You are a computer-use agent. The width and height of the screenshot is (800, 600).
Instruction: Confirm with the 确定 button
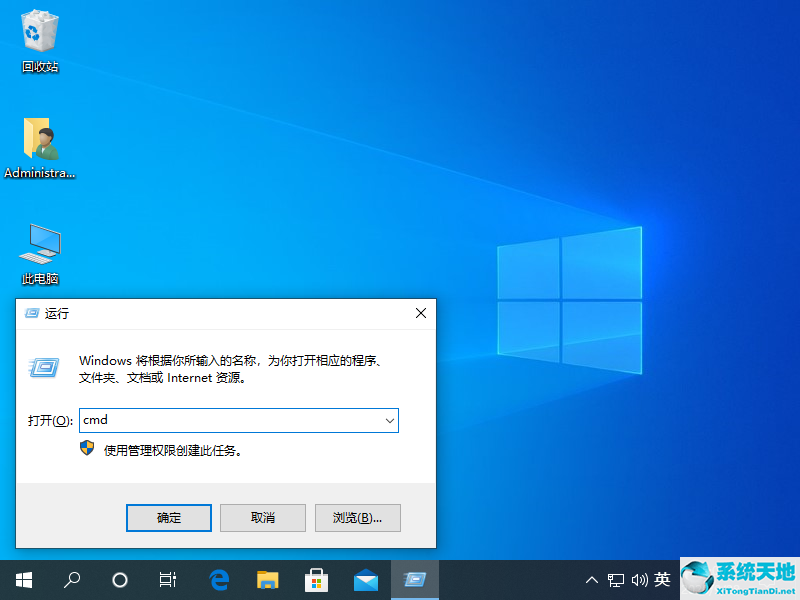[x=168, y=517]
